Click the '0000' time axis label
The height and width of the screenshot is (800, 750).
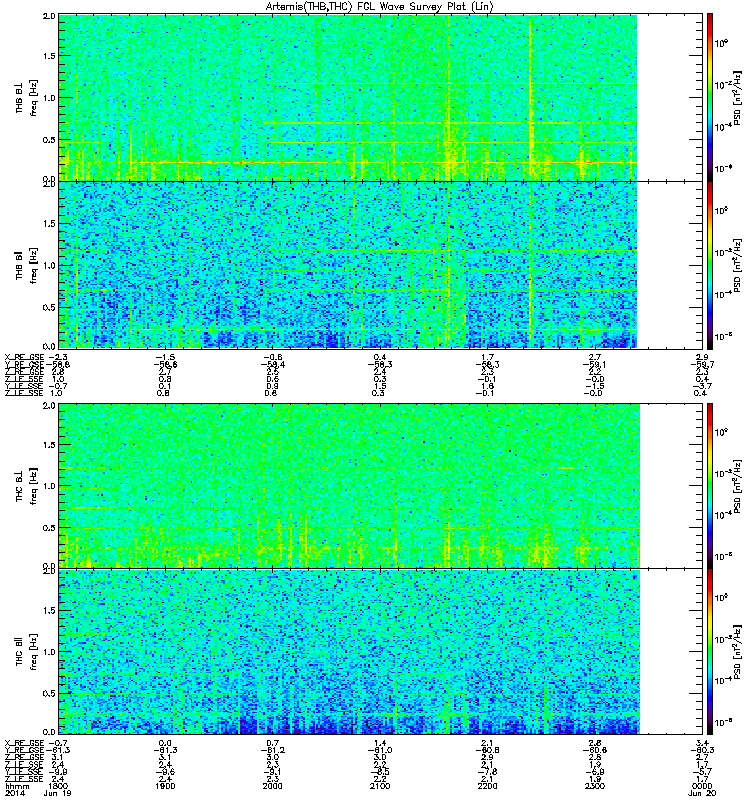[x=703, y=786]
